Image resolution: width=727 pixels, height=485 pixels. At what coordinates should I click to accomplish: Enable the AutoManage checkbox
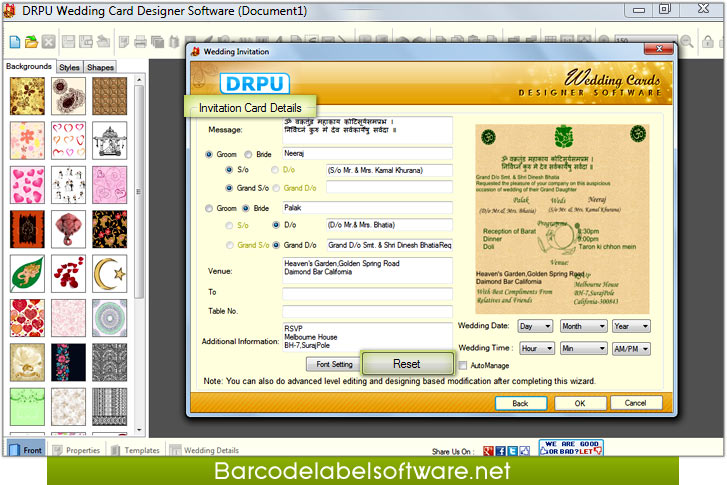463,365
